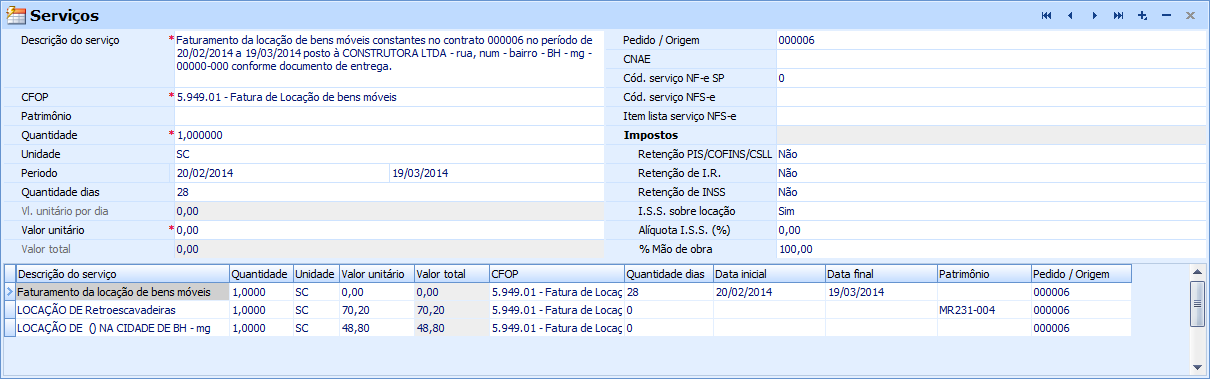Click the Serviços grid icon in title
Screen dimensions: 1210x379
point(16,16)
